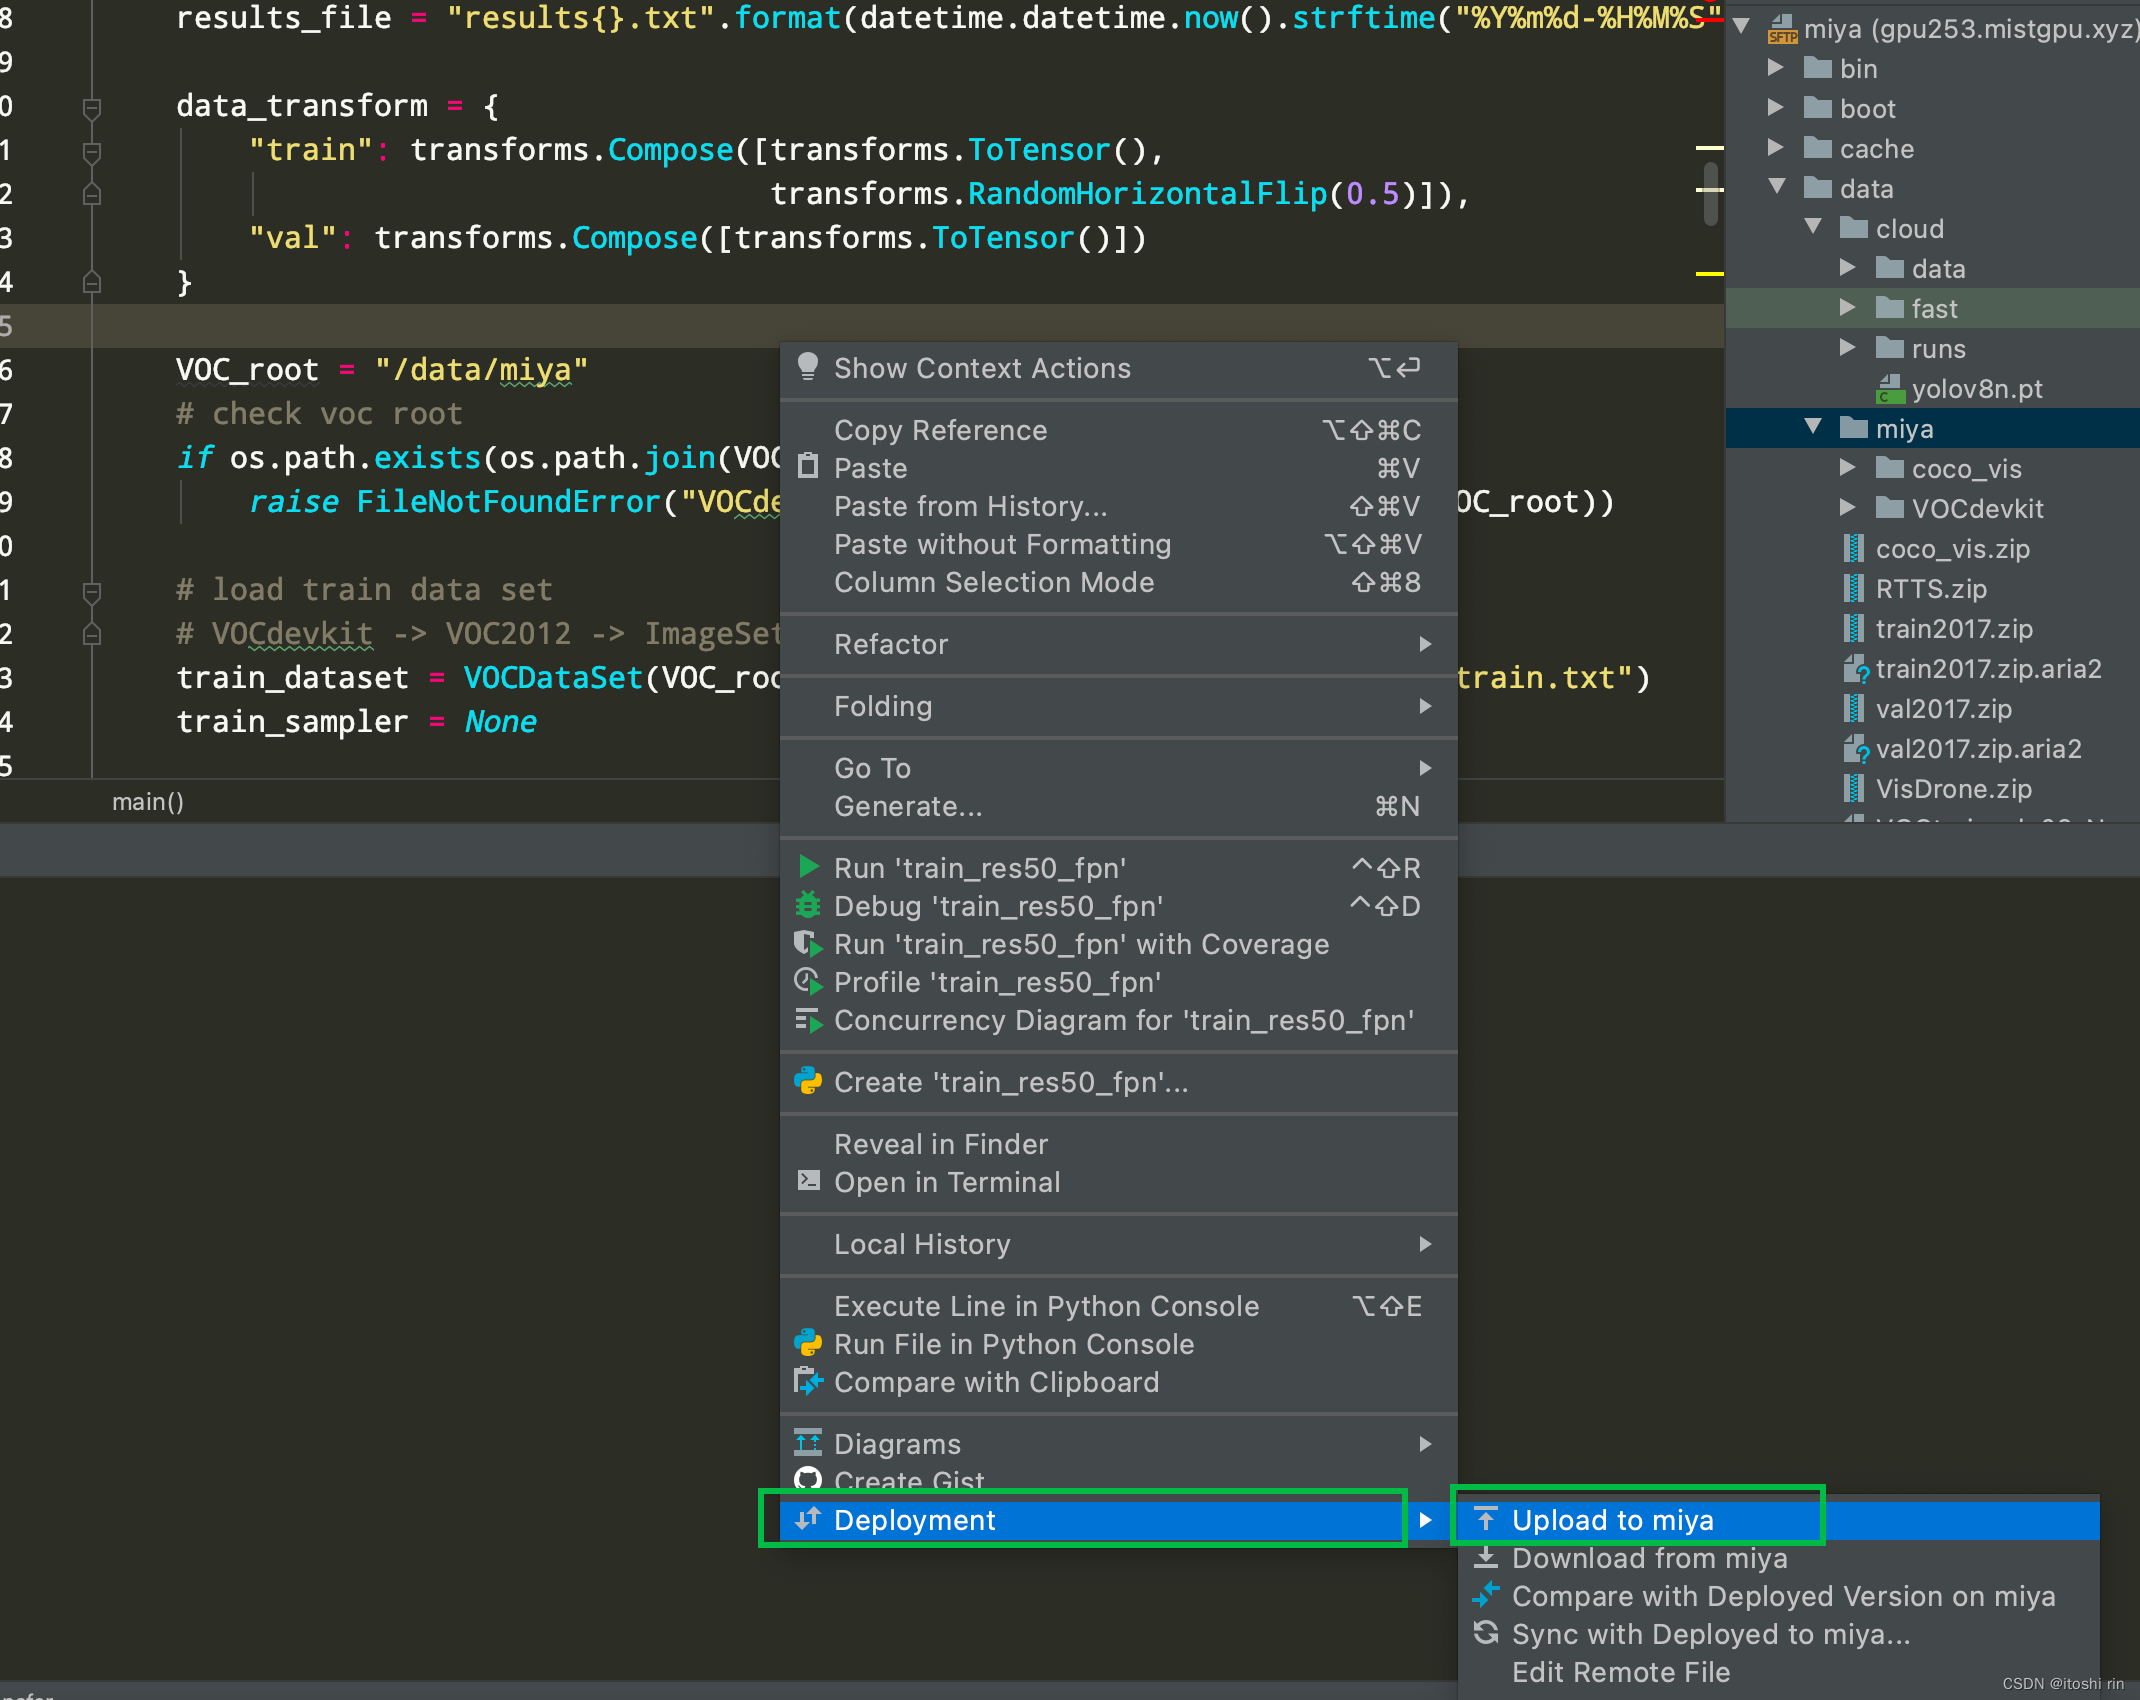This screenshot has width=2140, height=1700.
Task: Click the Compare with Deployed Version icon
Action: (x=1486, y=1594)
